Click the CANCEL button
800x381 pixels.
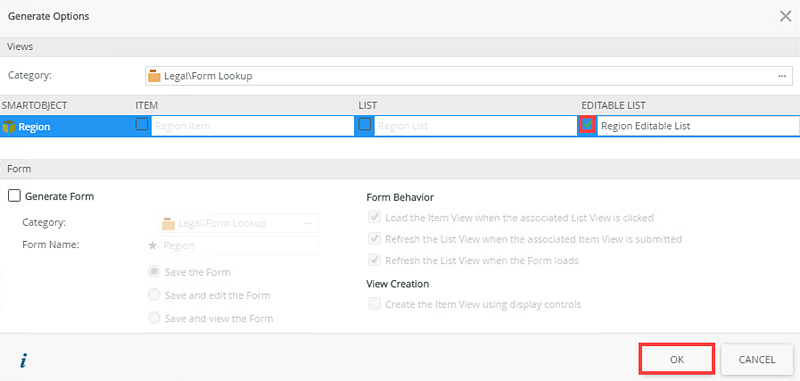(x=757, y=359)
